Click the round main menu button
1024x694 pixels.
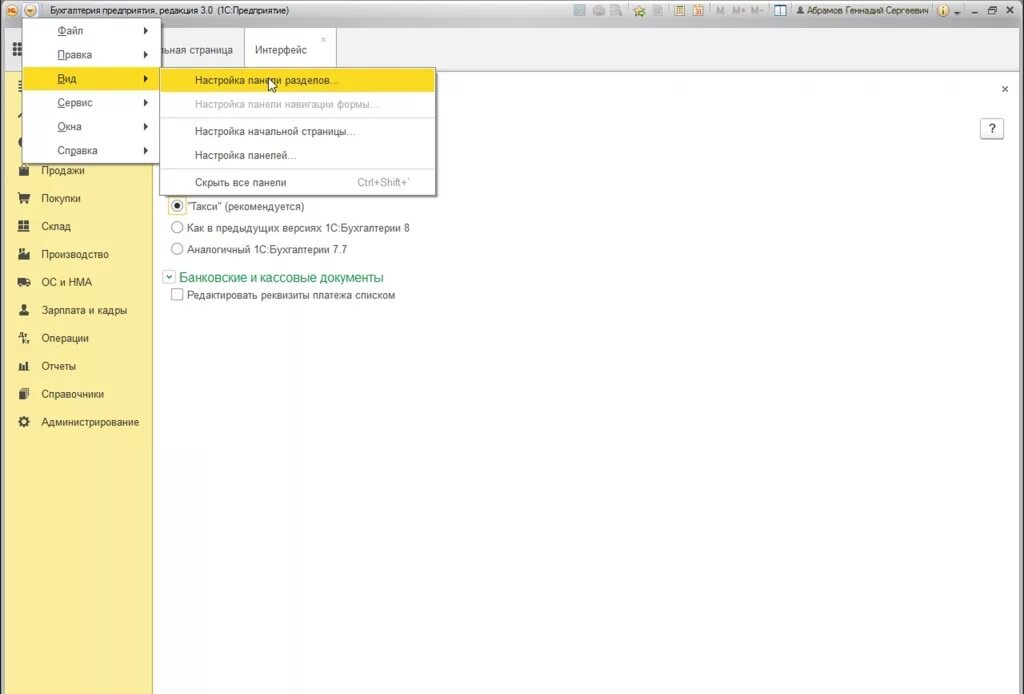(31, 10)
